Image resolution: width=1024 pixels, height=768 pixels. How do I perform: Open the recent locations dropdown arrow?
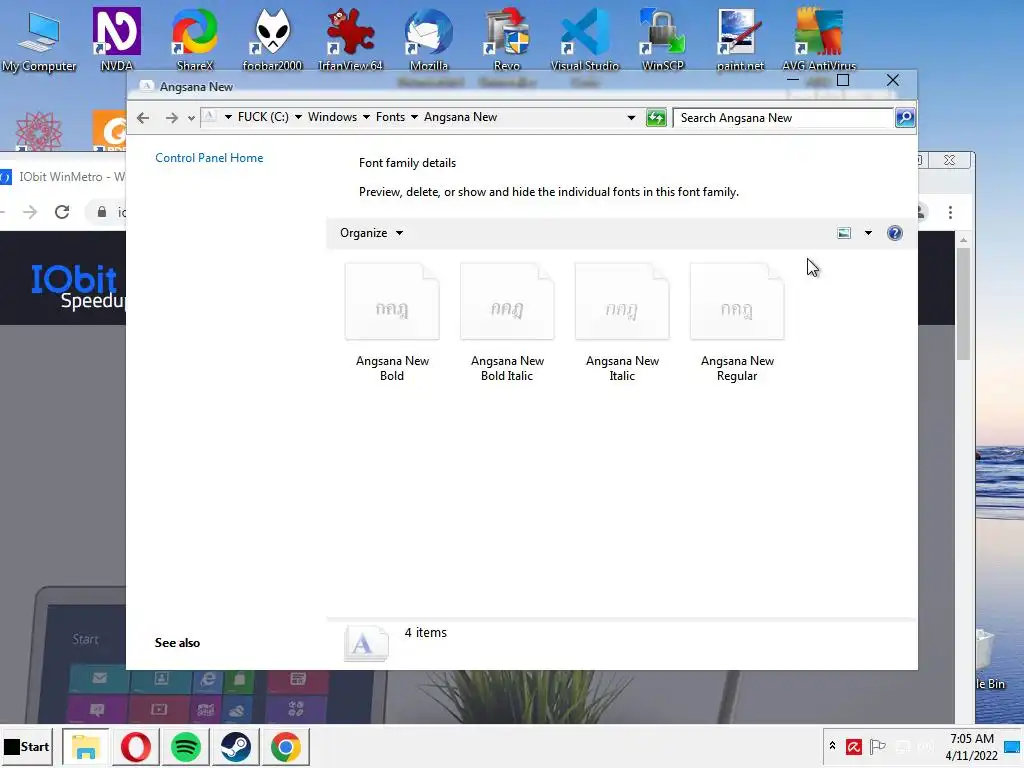click(x=191, y=118)
